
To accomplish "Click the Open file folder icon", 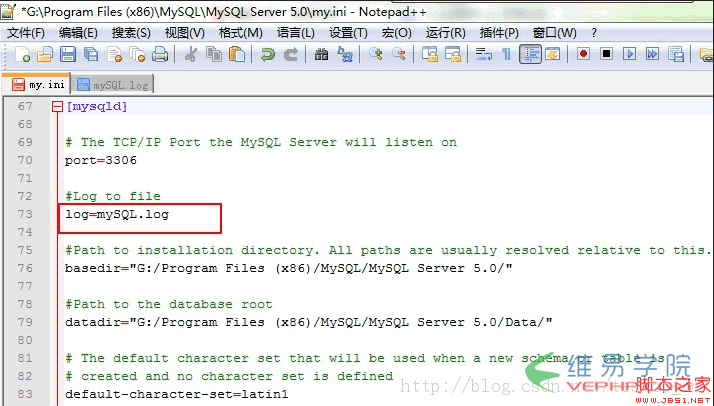I will pos(45,54).
